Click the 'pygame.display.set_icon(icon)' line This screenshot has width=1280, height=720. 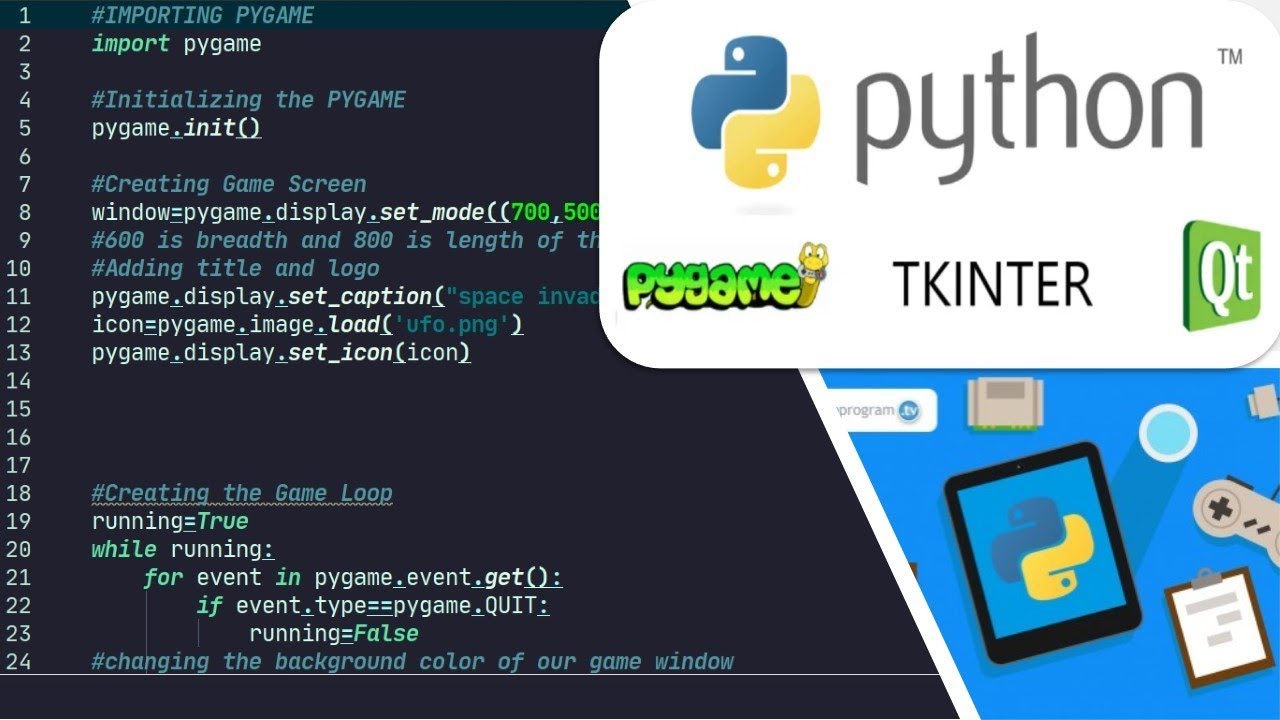(281, 352)
